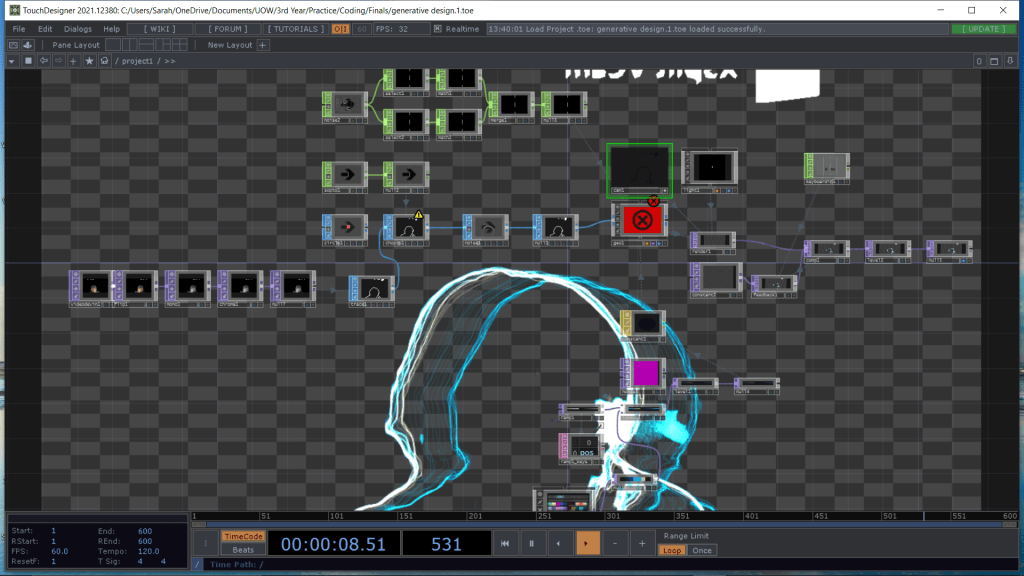Go back with the left arrow icon
This screenshot has height=576, width=1024.
click(x=42, y=61)
